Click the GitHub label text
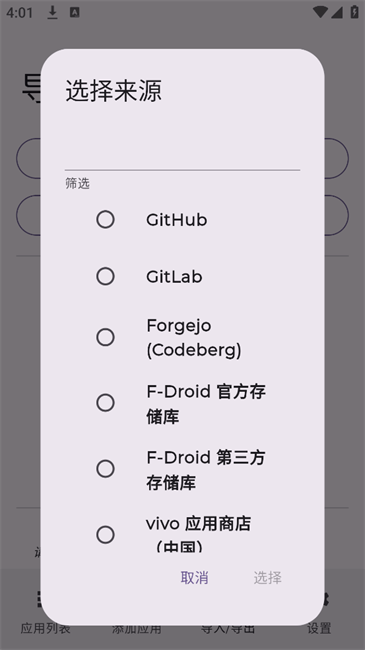The height and width of the screenshot is (650, 365). 177,220
